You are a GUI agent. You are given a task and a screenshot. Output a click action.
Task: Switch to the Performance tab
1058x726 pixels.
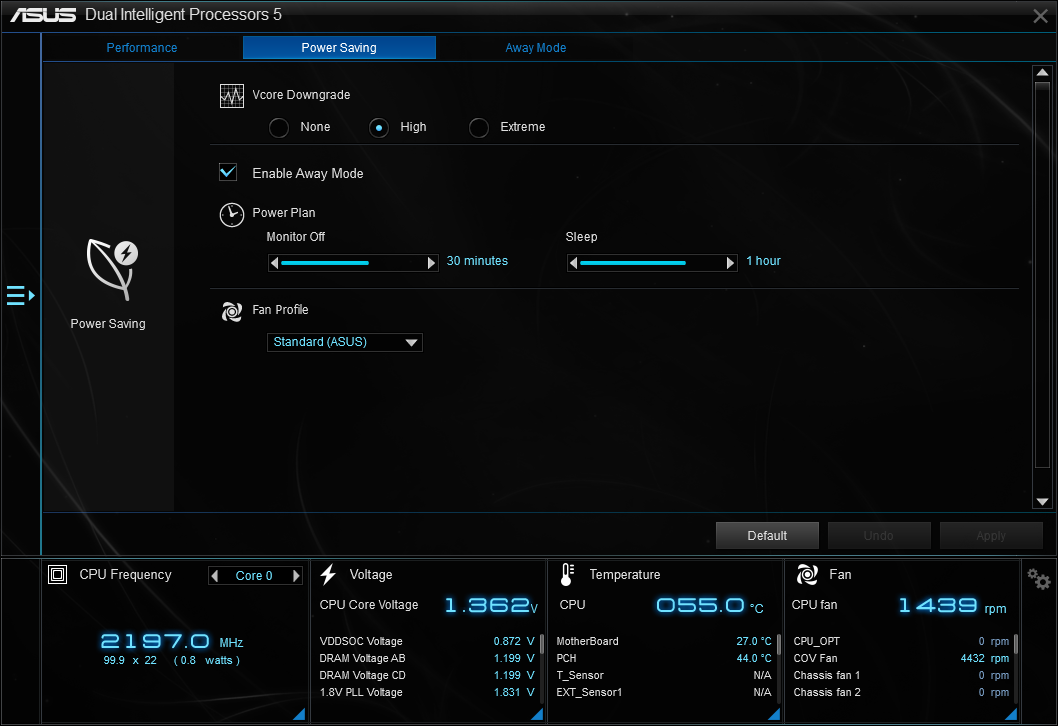[142, 48]
